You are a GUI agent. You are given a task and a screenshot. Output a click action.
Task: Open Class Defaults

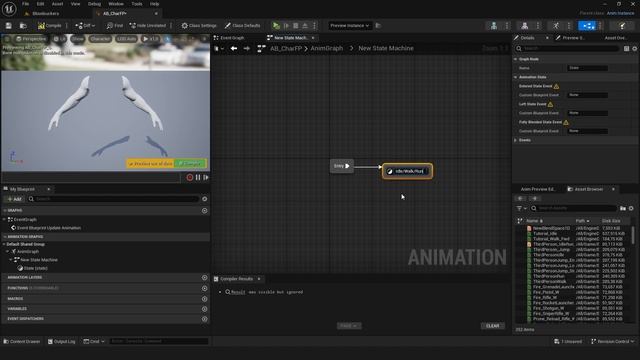point(242,26)
